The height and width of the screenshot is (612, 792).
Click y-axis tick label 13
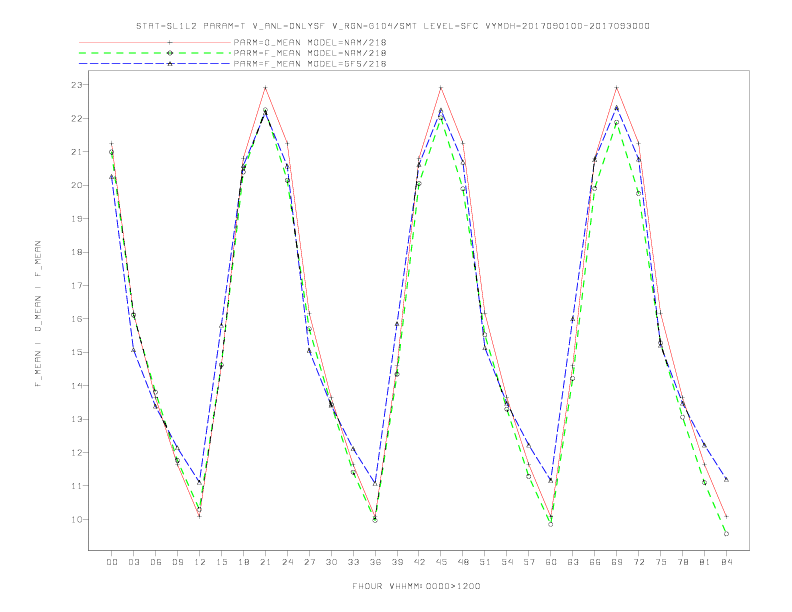pyautogui.click(x=76, y=419)
